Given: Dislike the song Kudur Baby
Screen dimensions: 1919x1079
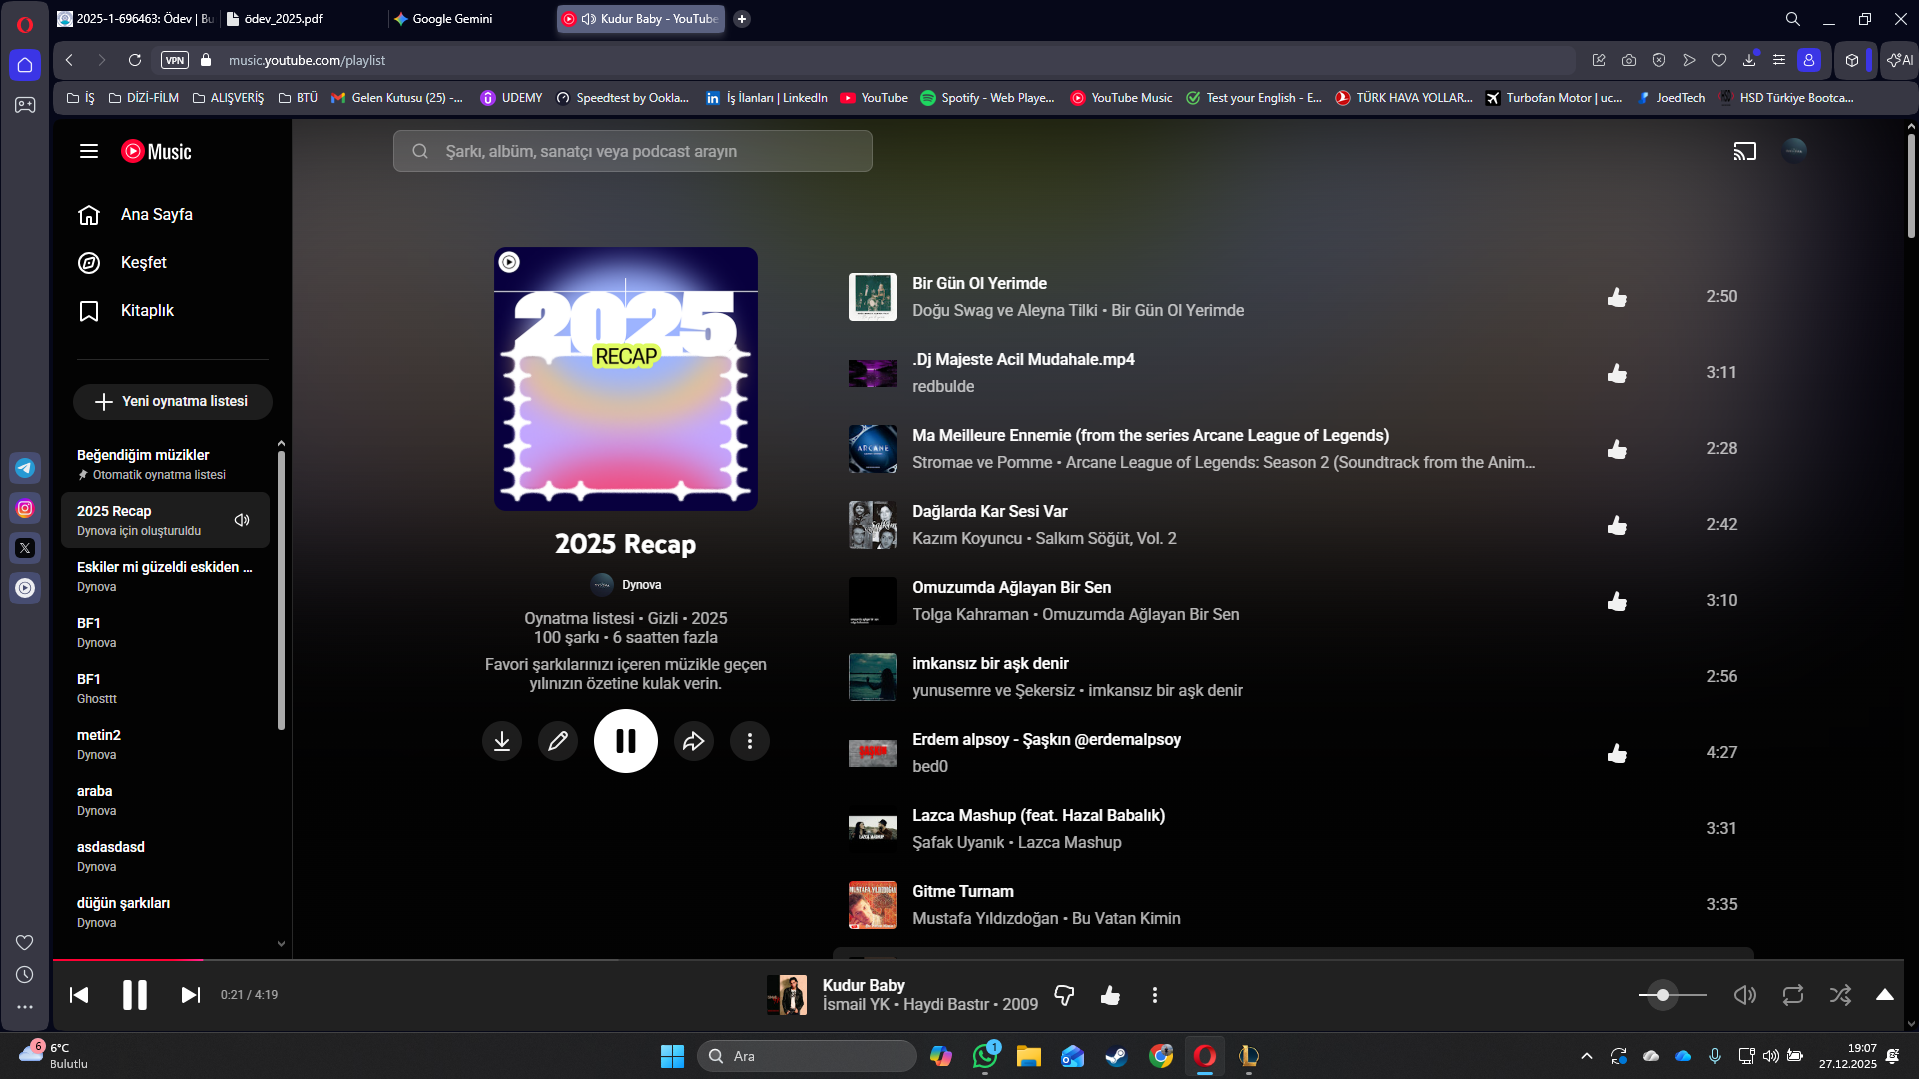Looking at the screenshot, I should coord(1064,995).
